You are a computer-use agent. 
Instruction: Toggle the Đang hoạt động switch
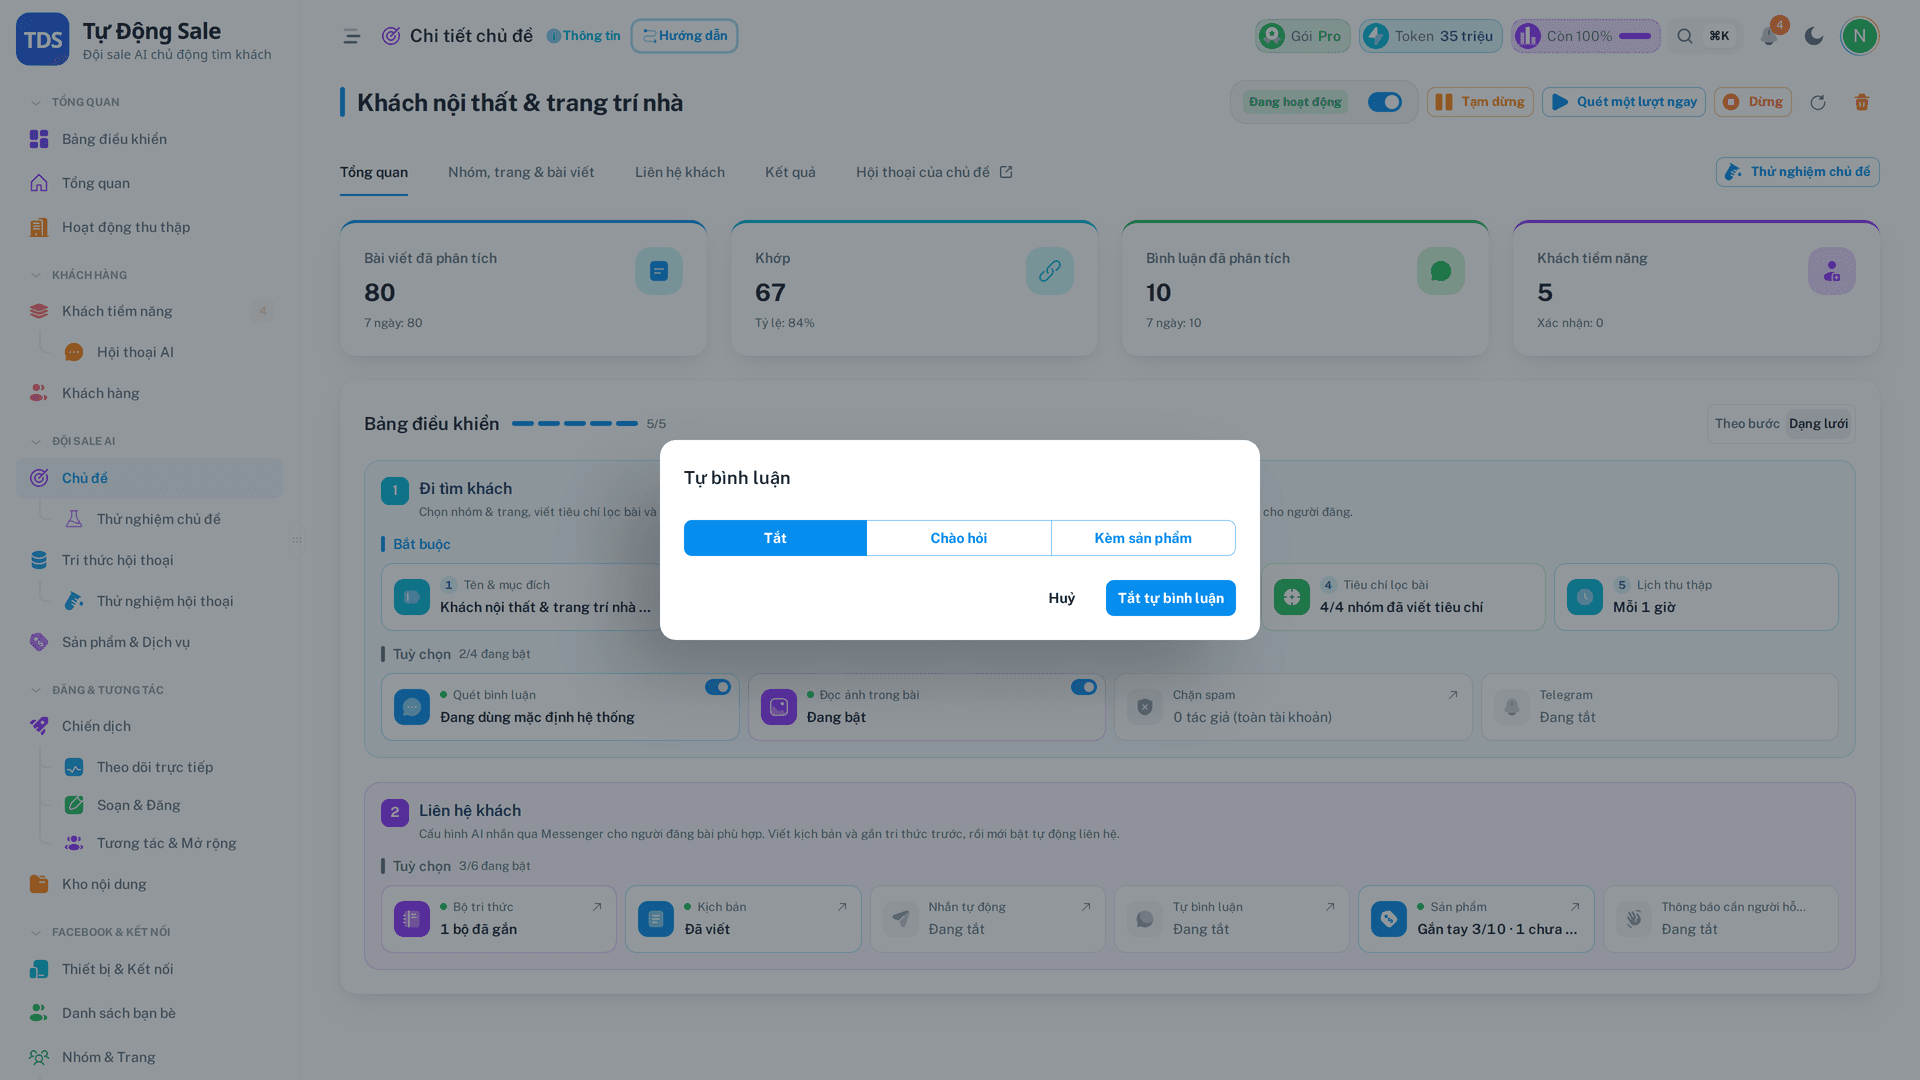coord(1385,102)
